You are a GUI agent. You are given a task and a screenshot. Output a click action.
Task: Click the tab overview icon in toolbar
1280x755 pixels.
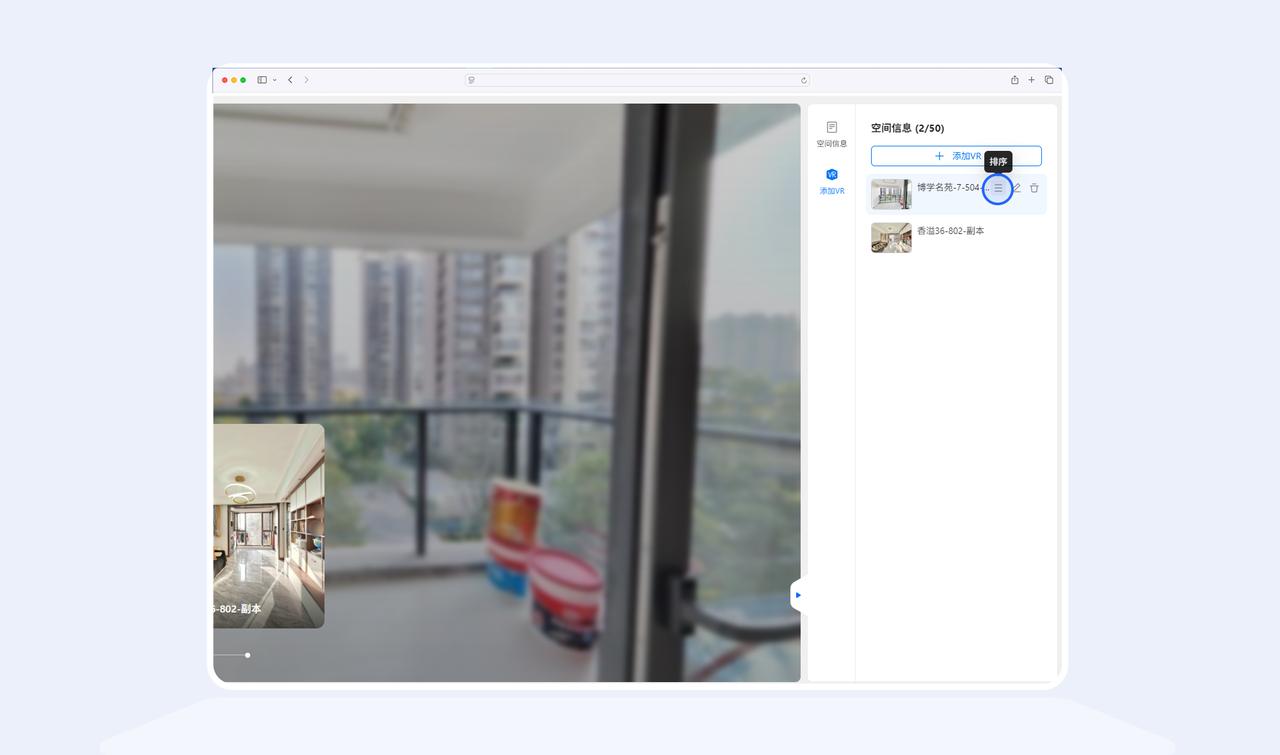tap(1048, 79)
